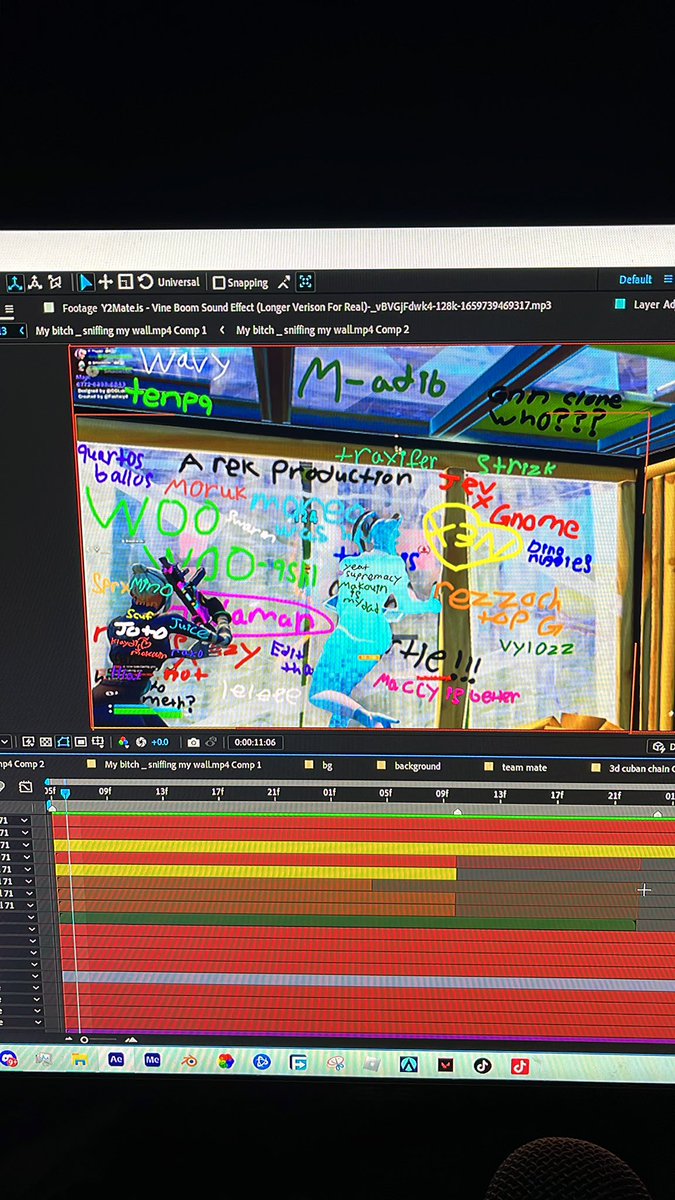Image resolution: width=675 pixels, height=1200 pixels.
Task: Click the blue current-time indicator in timeline
Action: click(x=66, y=793)
